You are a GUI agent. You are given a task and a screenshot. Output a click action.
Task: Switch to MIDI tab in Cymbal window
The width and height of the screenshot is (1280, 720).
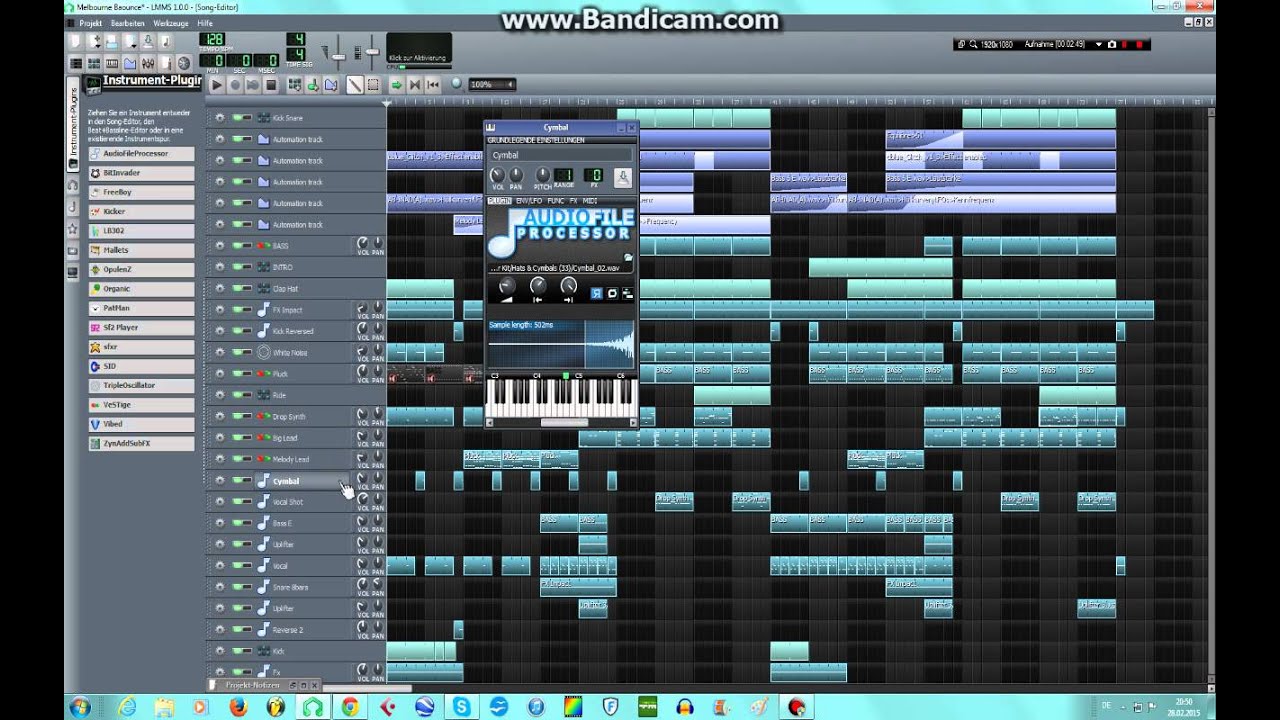590,201
